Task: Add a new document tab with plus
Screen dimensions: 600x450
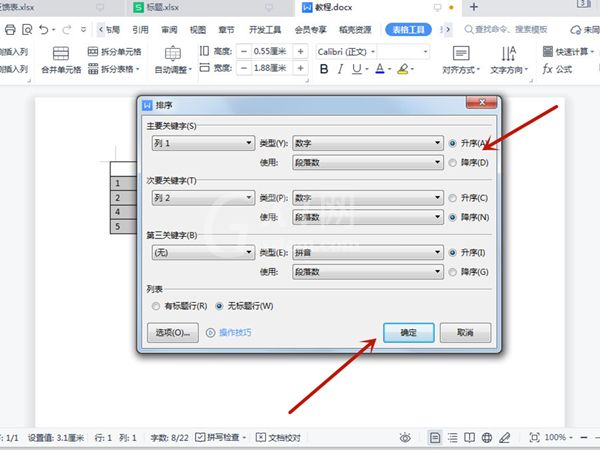Action: pyautogui.click(x=474, y=7)
